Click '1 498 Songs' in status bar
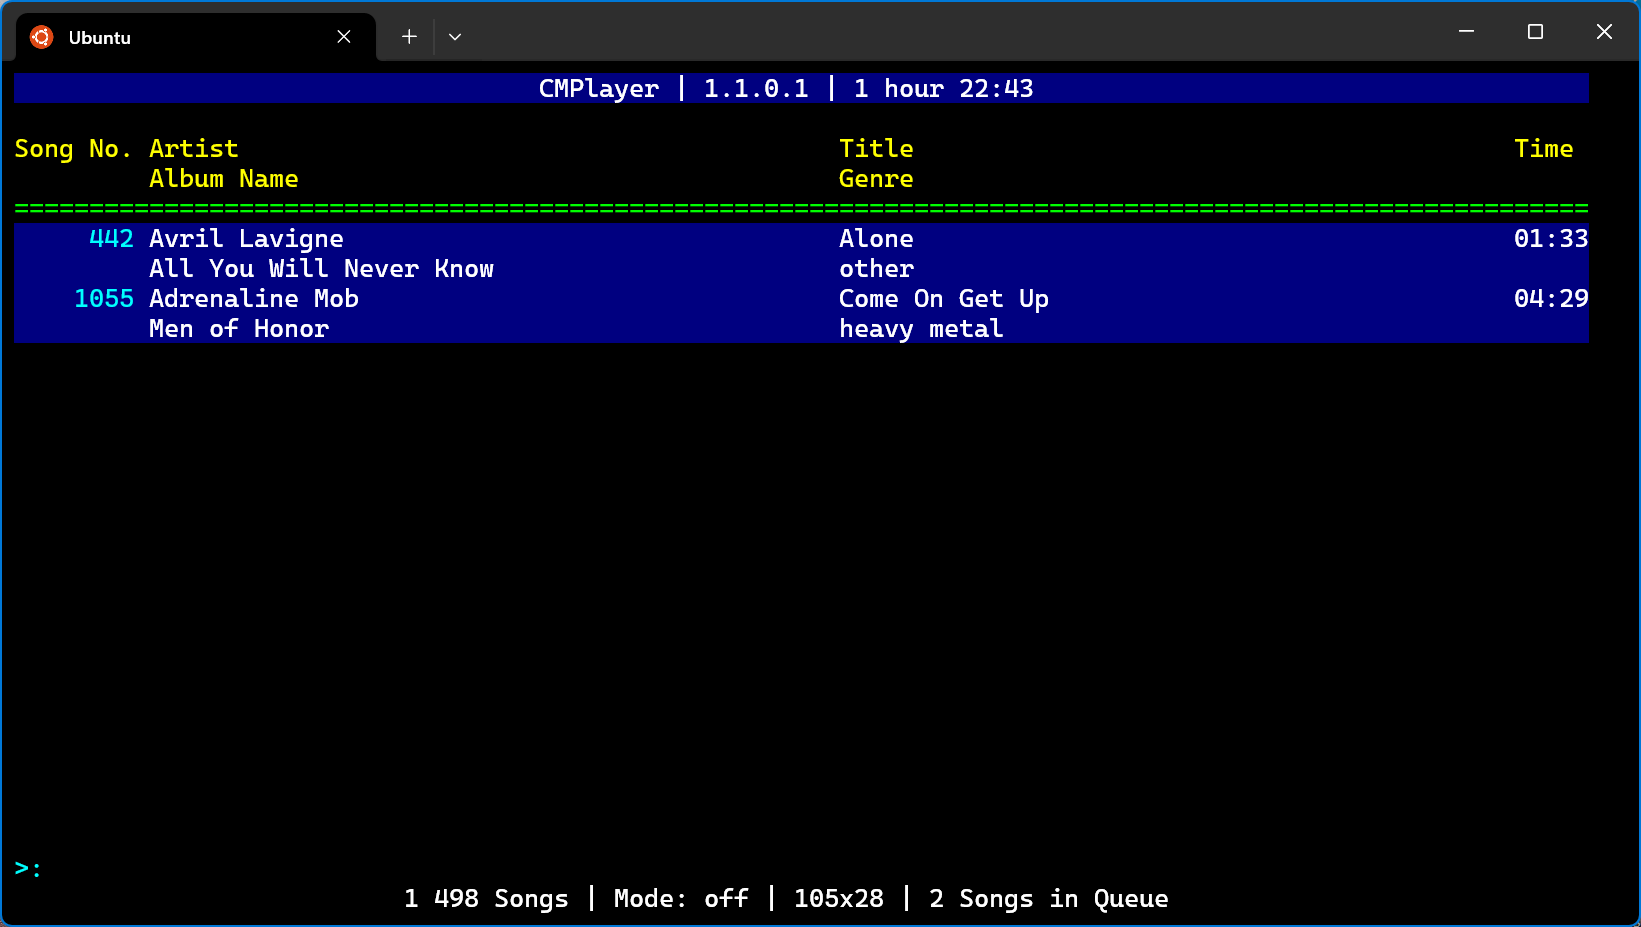 (x=486, y=899)
